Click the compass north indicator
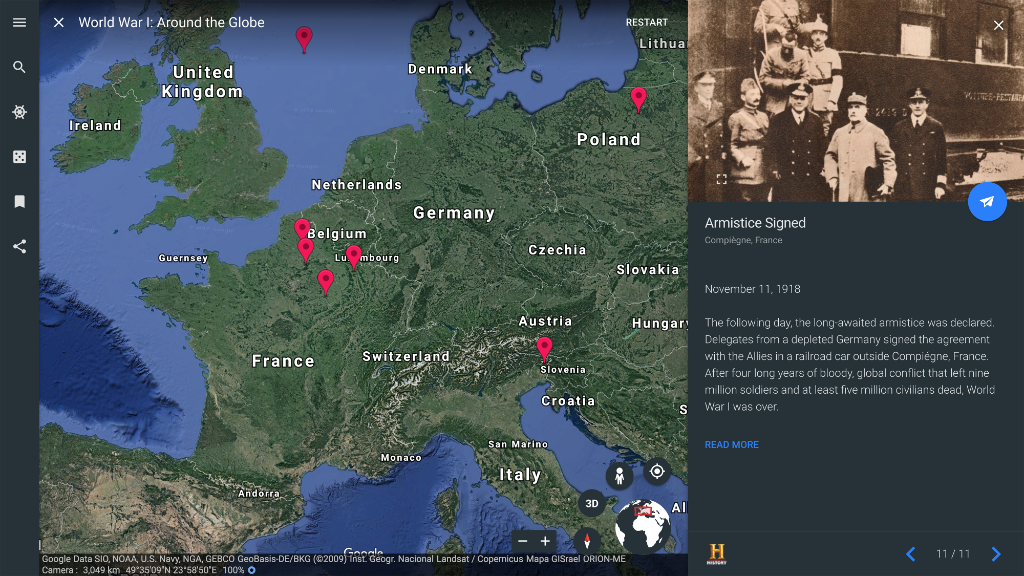This screenshot has height=576, width=1024. click(587, 541)
